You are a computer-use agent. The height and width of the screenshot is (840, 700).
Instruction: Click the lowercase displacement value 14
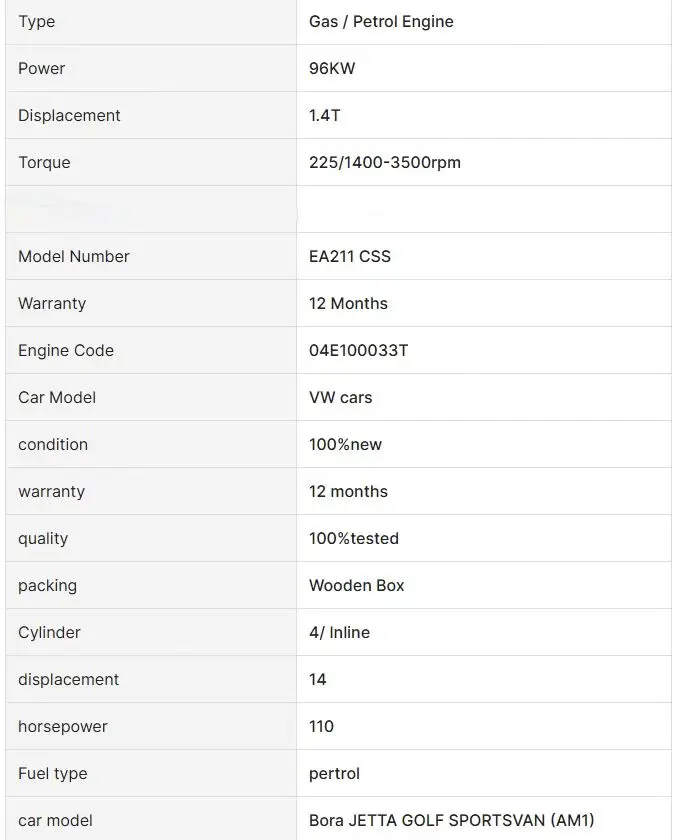(318, 679)
